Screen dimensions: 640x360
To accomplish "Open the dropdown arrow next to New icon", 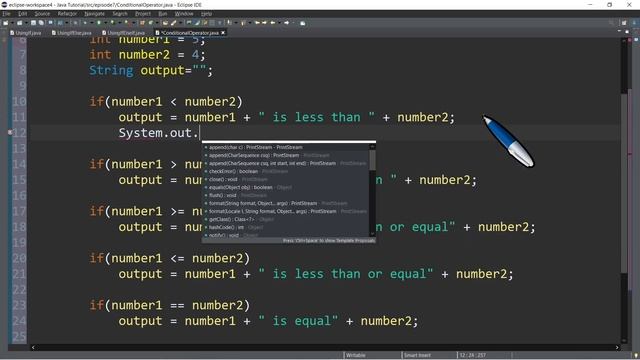I will click(x=12, y=23).
